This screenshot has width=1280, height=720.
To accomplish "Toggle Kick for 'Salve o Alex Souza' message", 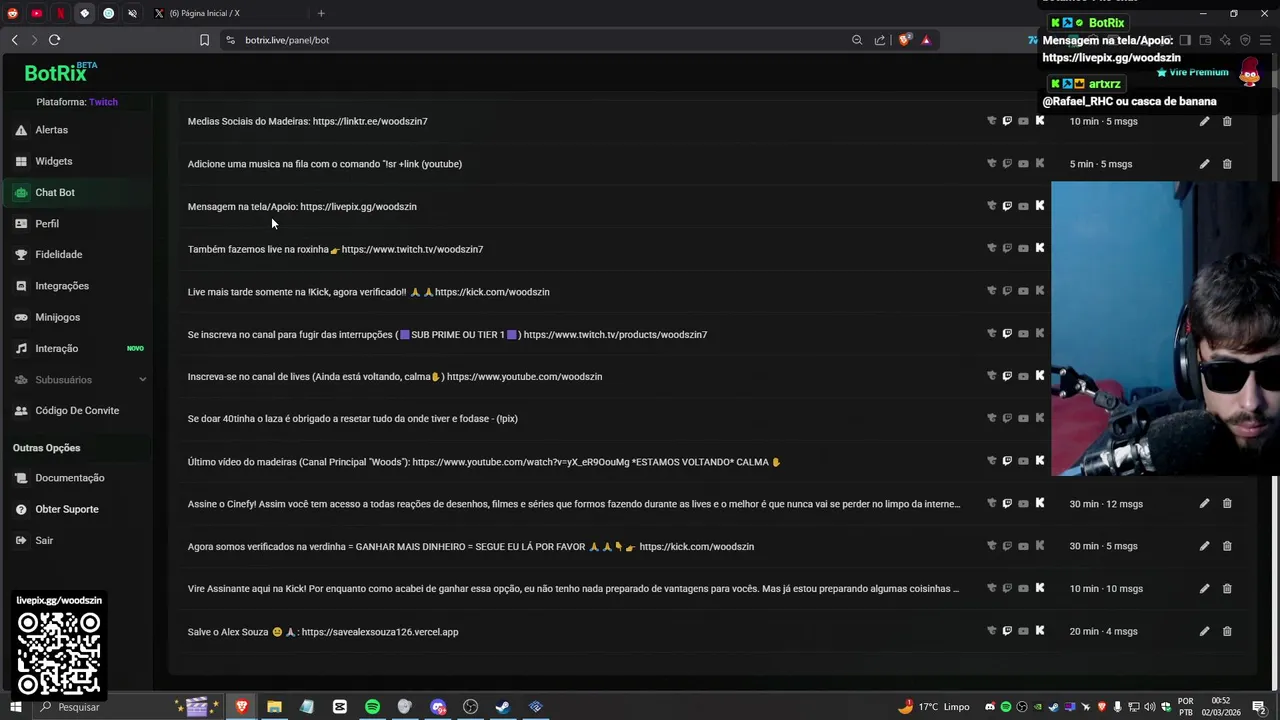I will [1040, 631].
